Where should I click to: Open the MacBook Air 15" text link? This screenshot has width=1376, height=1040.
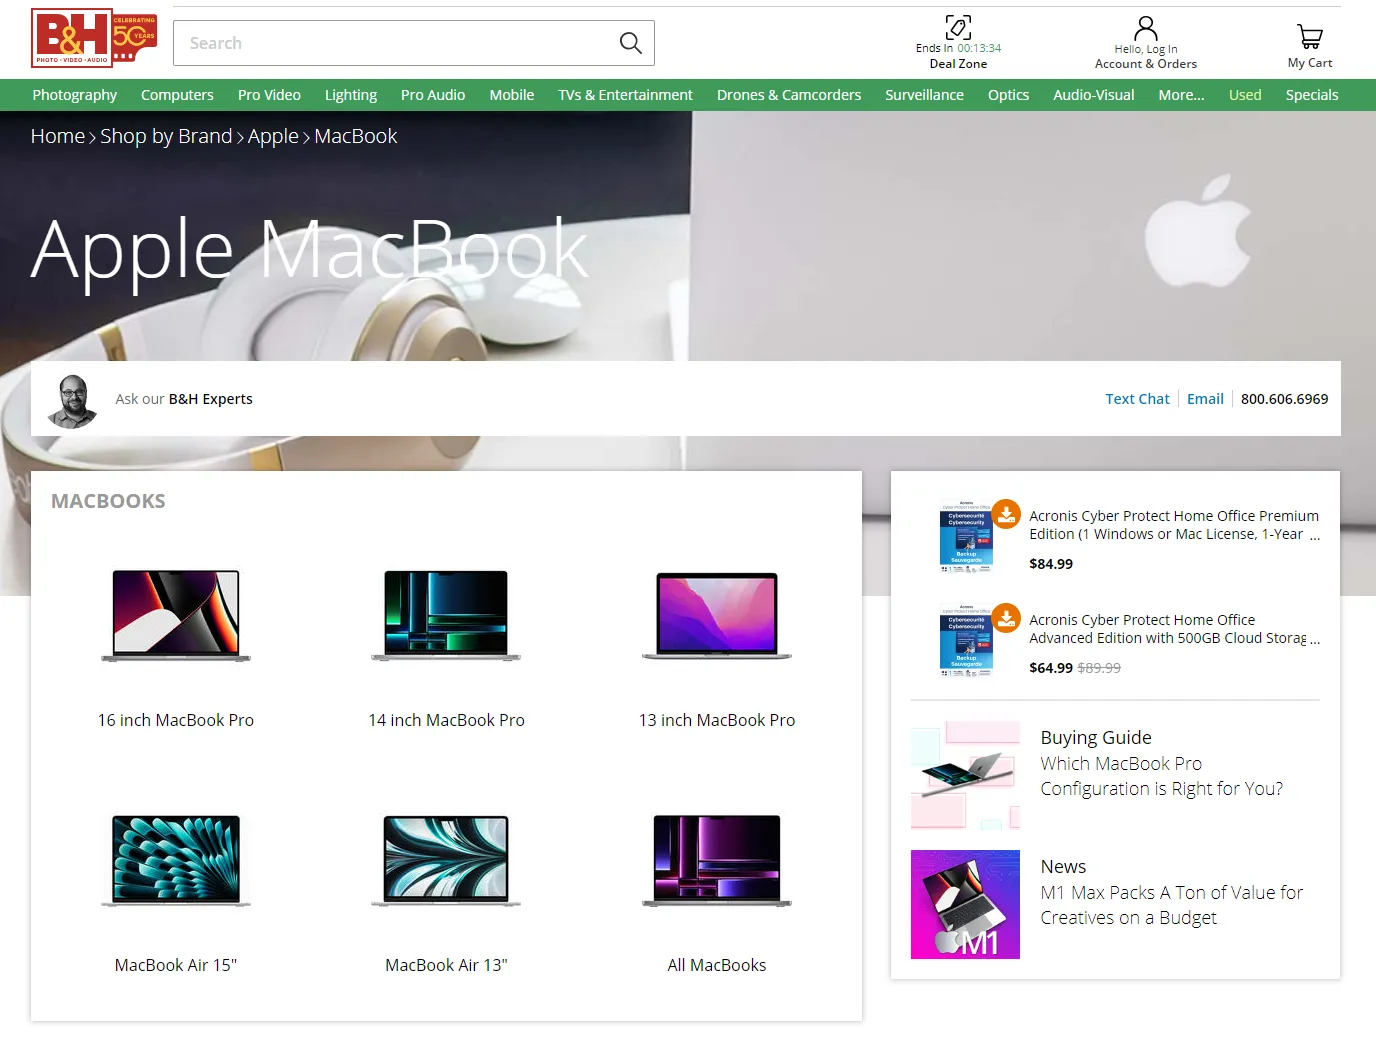(x=176, y=965)
